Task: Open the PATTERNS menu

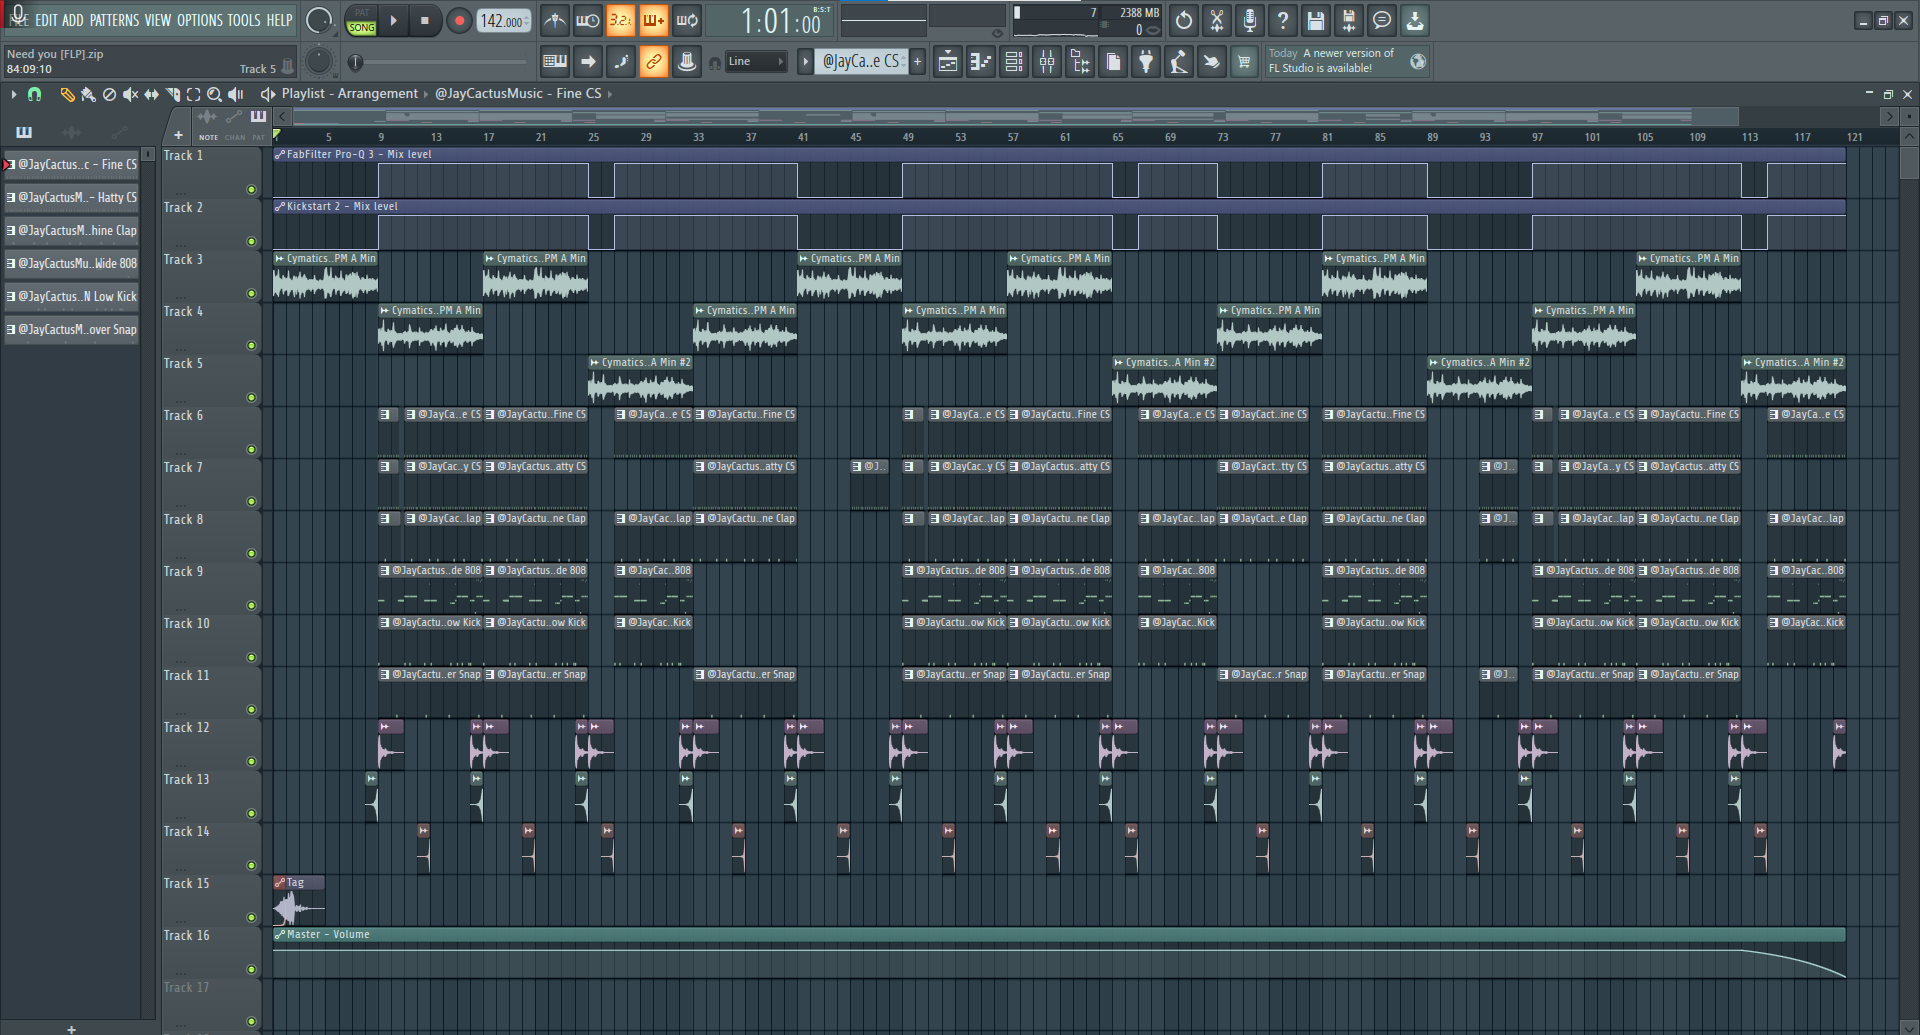Action: coord(114,20)
